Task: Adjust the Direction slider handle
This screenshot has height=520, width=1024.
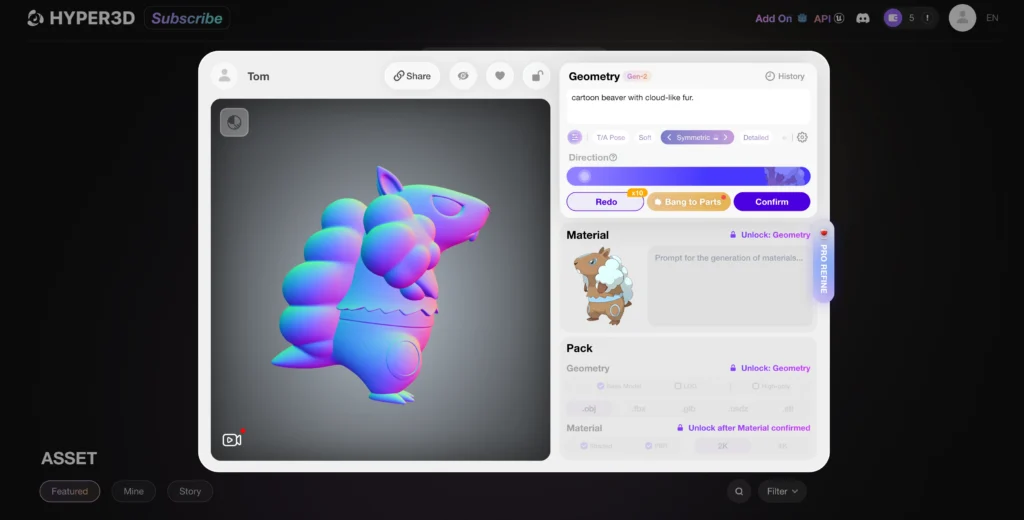Action: pos(585,176)
